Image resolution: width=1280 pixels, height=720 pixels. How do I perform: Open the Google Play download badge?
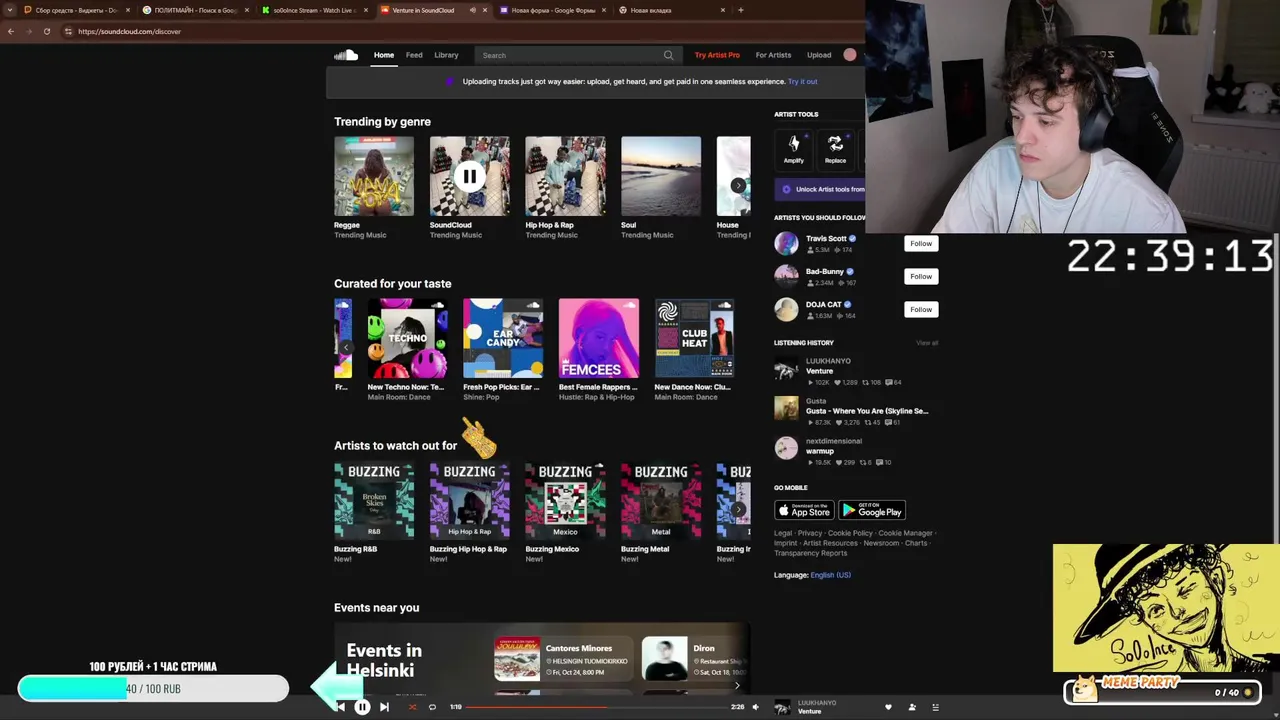tap(871, 510)
